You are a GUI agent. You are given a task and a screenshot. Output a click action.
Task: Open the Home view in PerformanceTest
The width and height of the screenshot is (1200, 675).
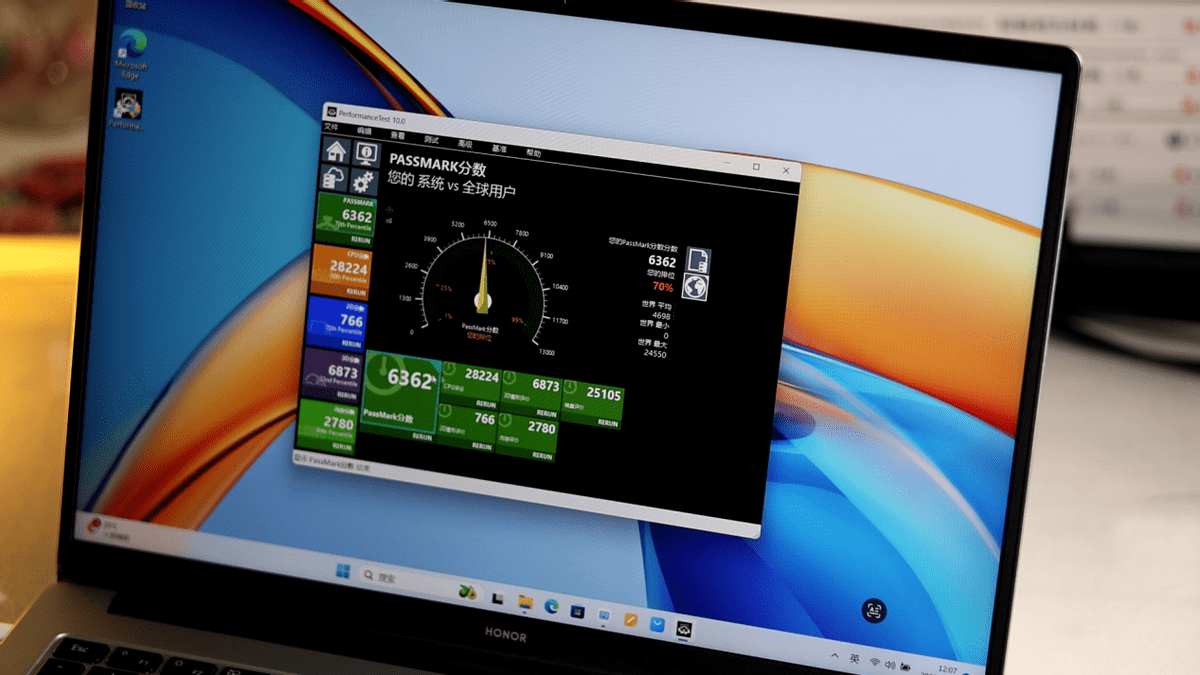[337, 151]
